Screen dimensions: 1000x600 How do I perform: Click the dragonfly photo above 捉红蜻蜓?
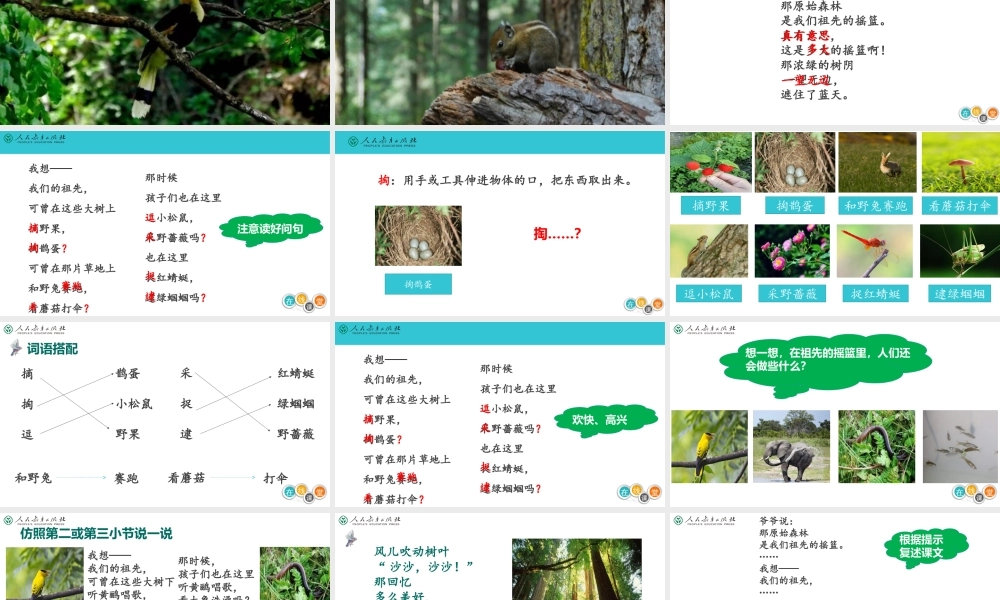tap(878, 248)
